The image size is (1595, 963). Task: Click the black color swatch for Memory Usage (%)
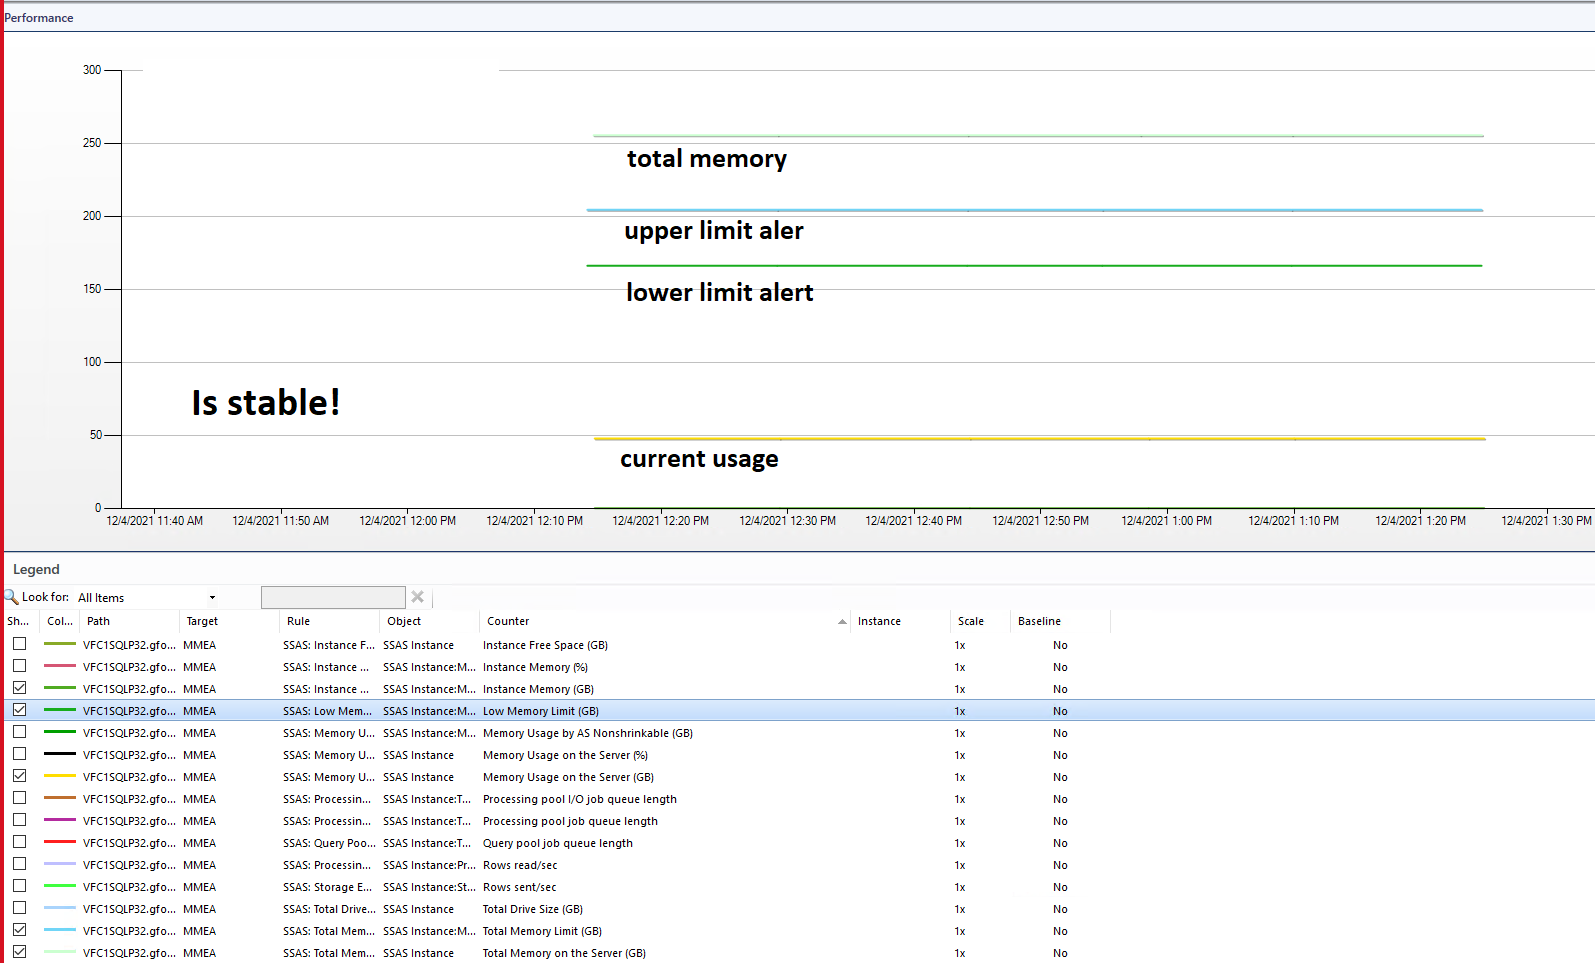tap(60, 754)
